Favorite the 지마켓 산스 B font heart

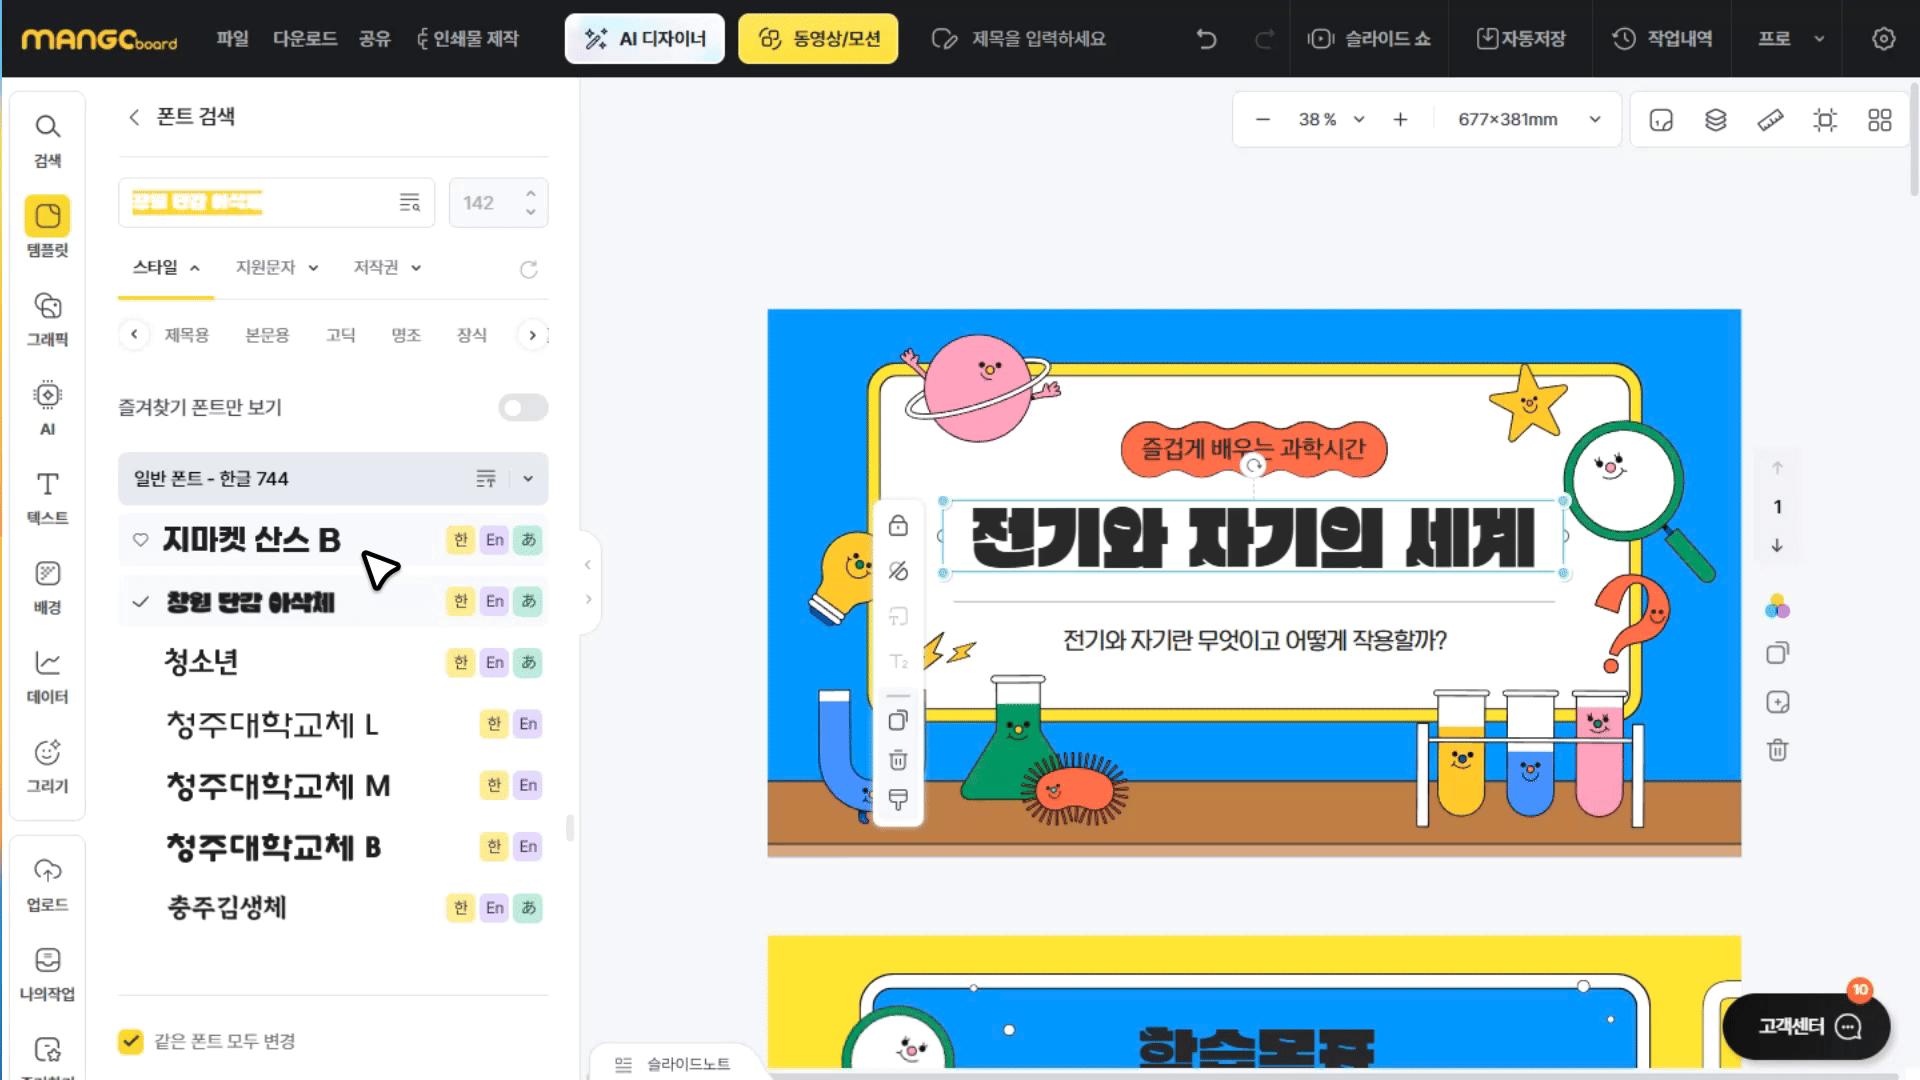coord(141,540)
